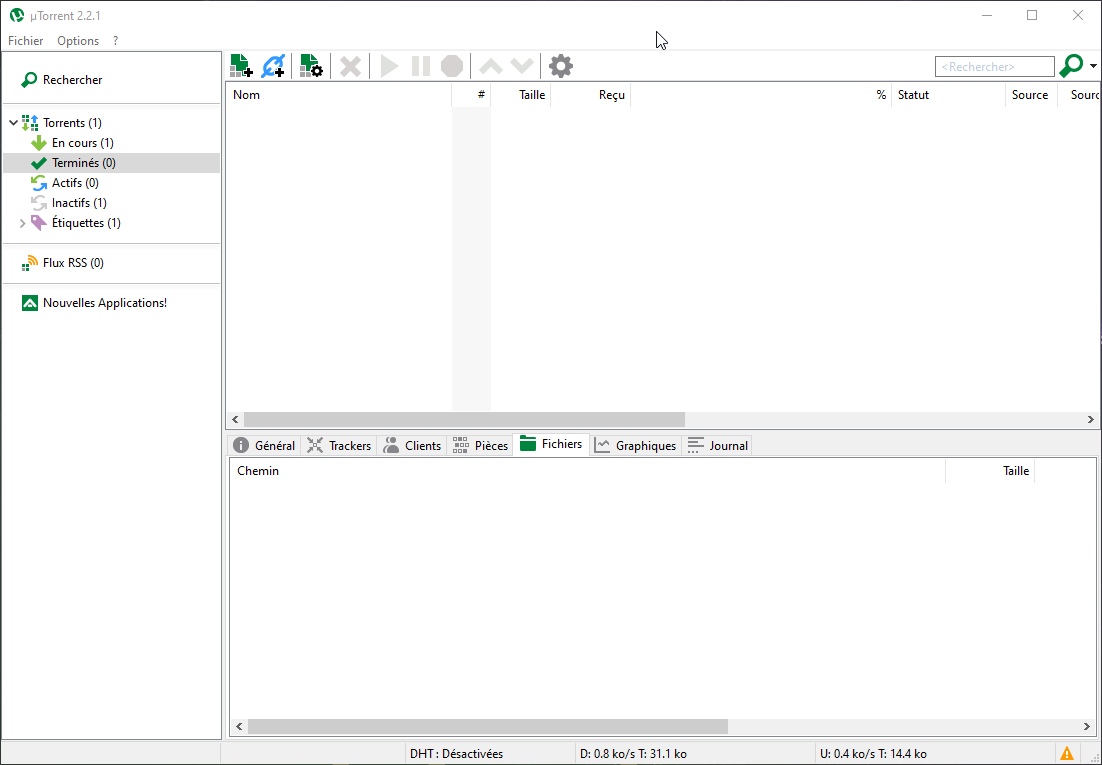Stop torrent toolbar icon
This screenshot has height=765, width=1102.
452,66
